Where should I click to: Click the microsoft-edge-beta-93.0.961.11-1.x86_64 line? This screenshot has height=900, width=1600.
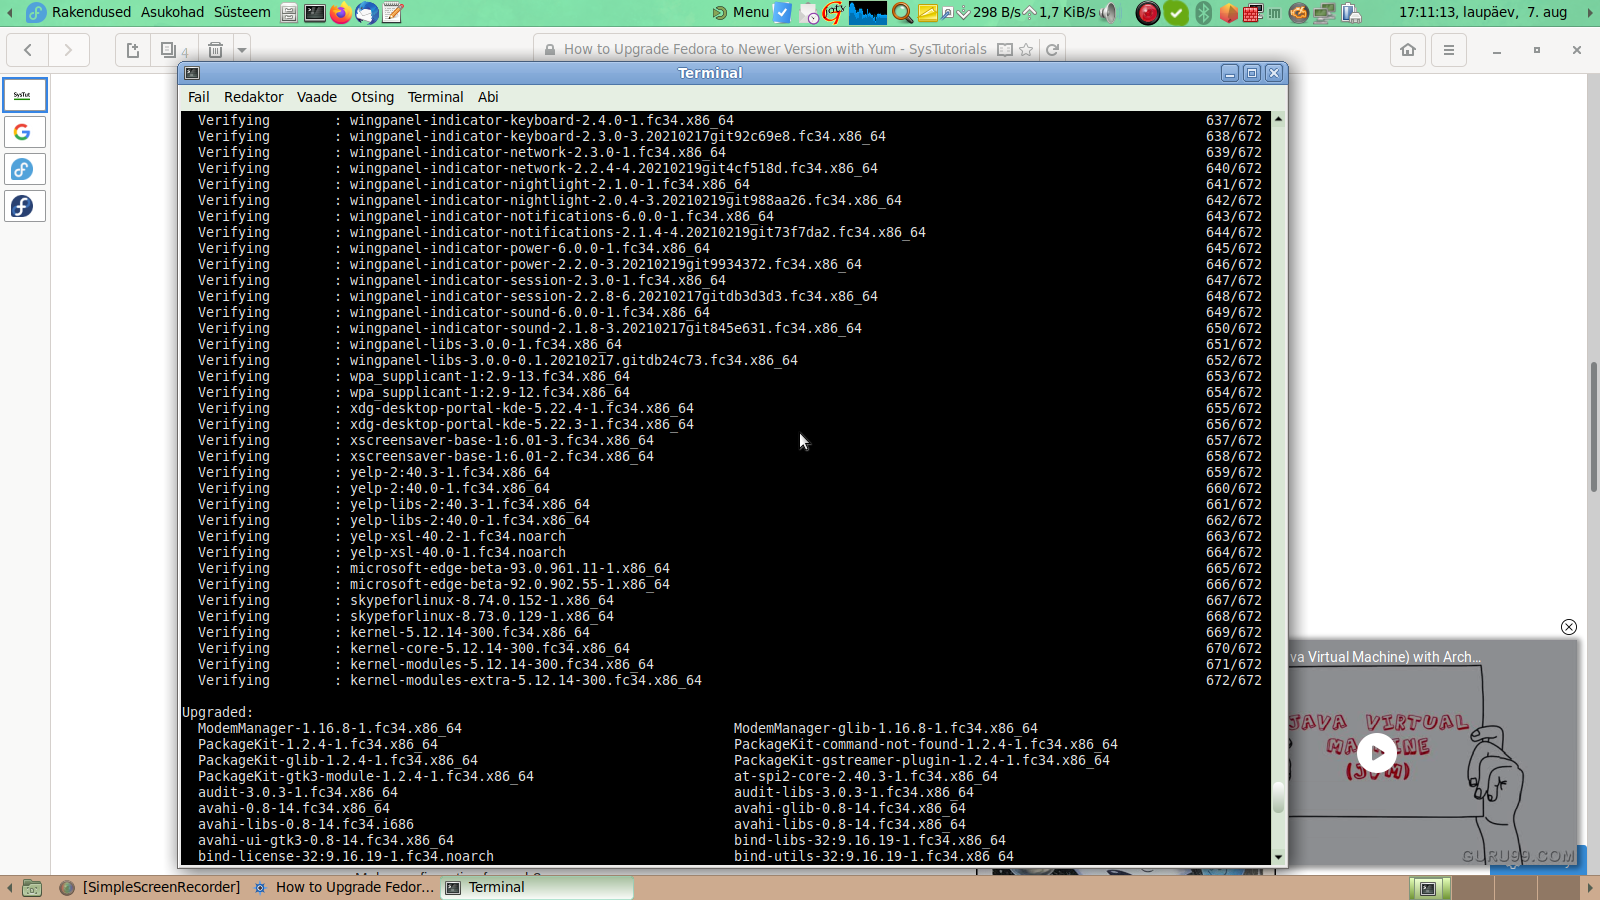(509, 568)
